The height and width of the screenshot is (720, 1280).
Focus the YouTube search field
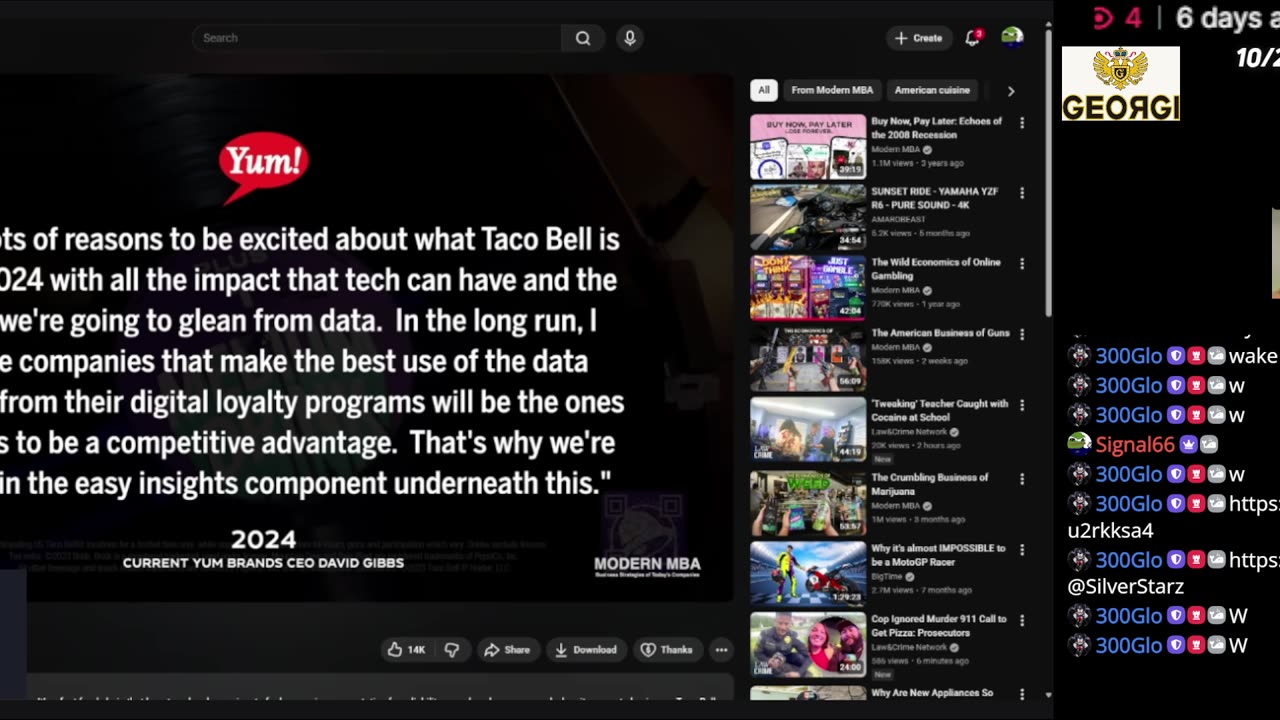click(377, 38)
